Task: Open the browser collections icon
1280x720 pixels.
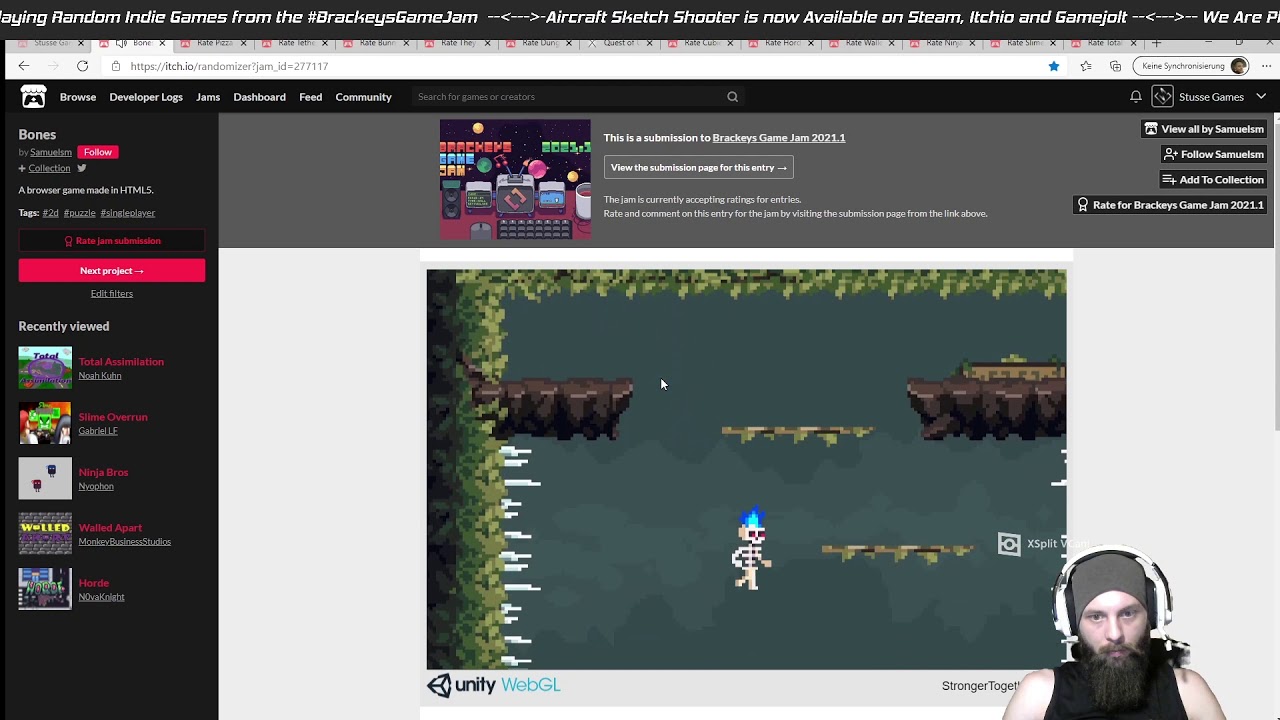Action: click(1116, 66)
